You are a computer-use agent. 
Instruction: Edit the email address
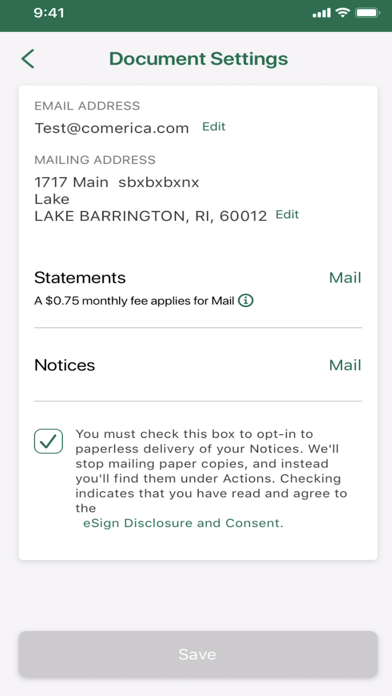(214, 127)
